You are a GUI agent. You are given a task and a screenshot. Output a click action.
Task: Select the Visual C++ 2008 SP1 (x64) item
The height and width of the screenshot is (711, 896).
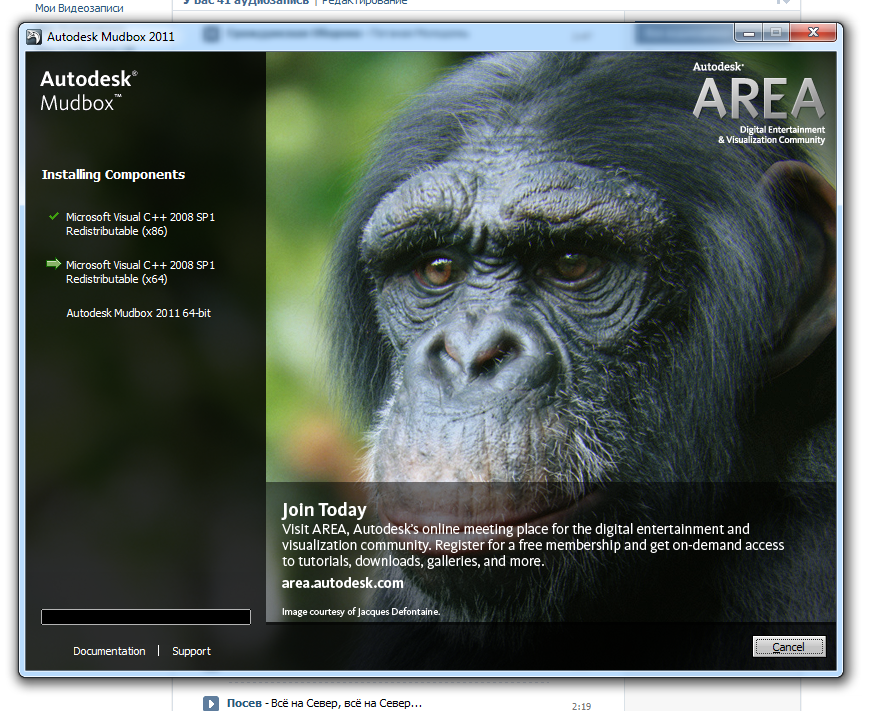pyautogui.click(x=140, y=271)
